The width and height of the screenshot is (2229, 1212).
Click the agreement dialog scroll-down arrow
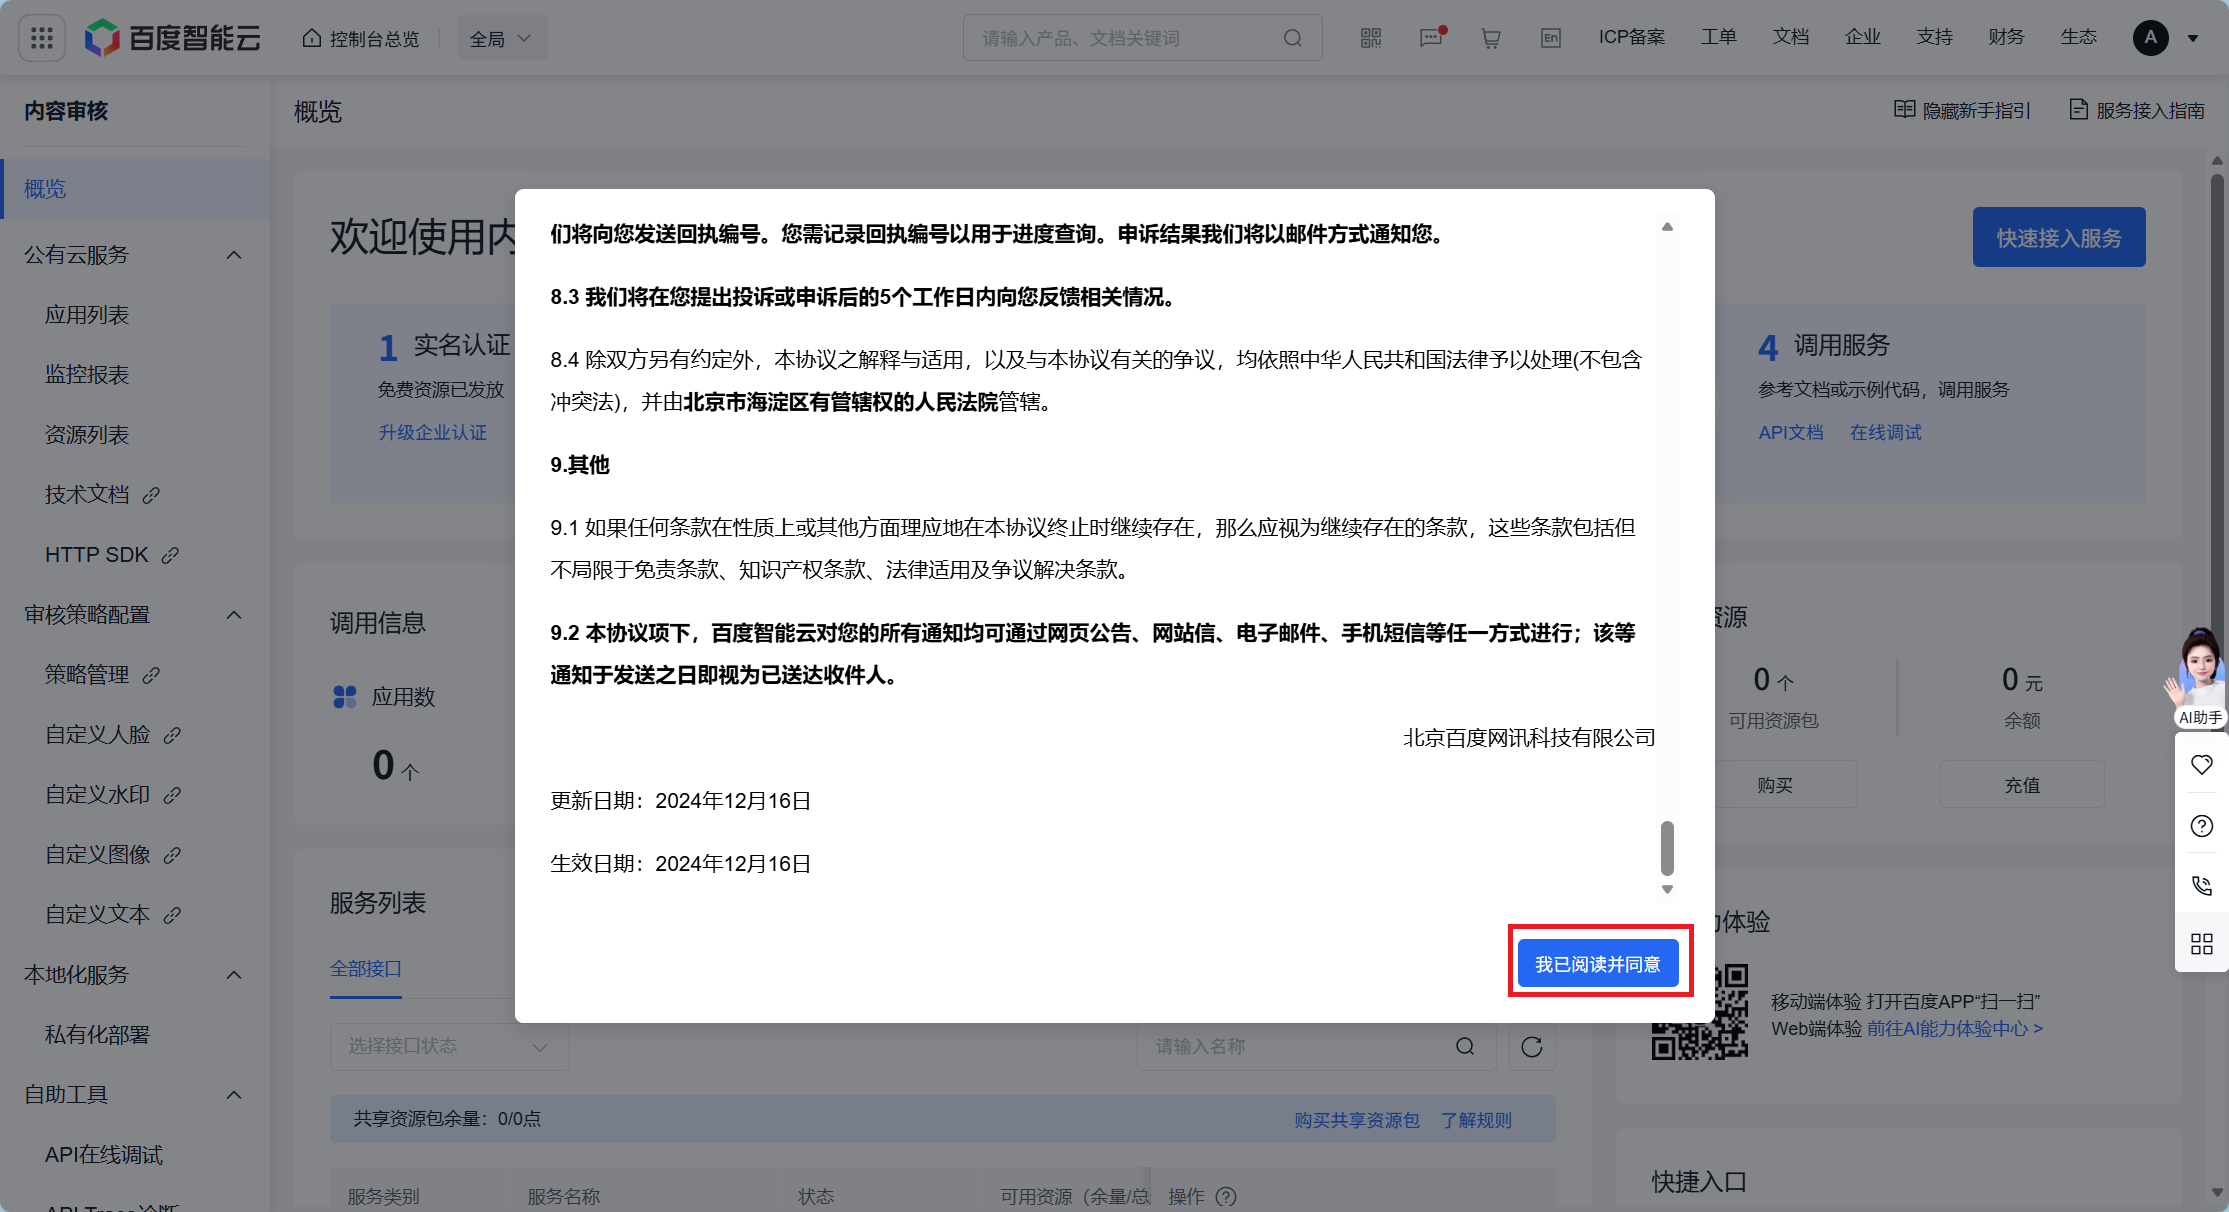1667,889
